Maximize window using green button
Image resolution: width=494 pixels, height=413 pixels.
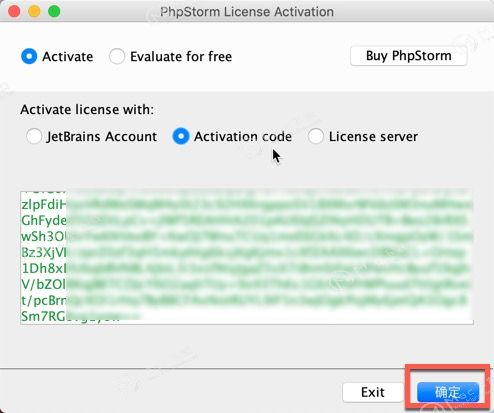54,12
